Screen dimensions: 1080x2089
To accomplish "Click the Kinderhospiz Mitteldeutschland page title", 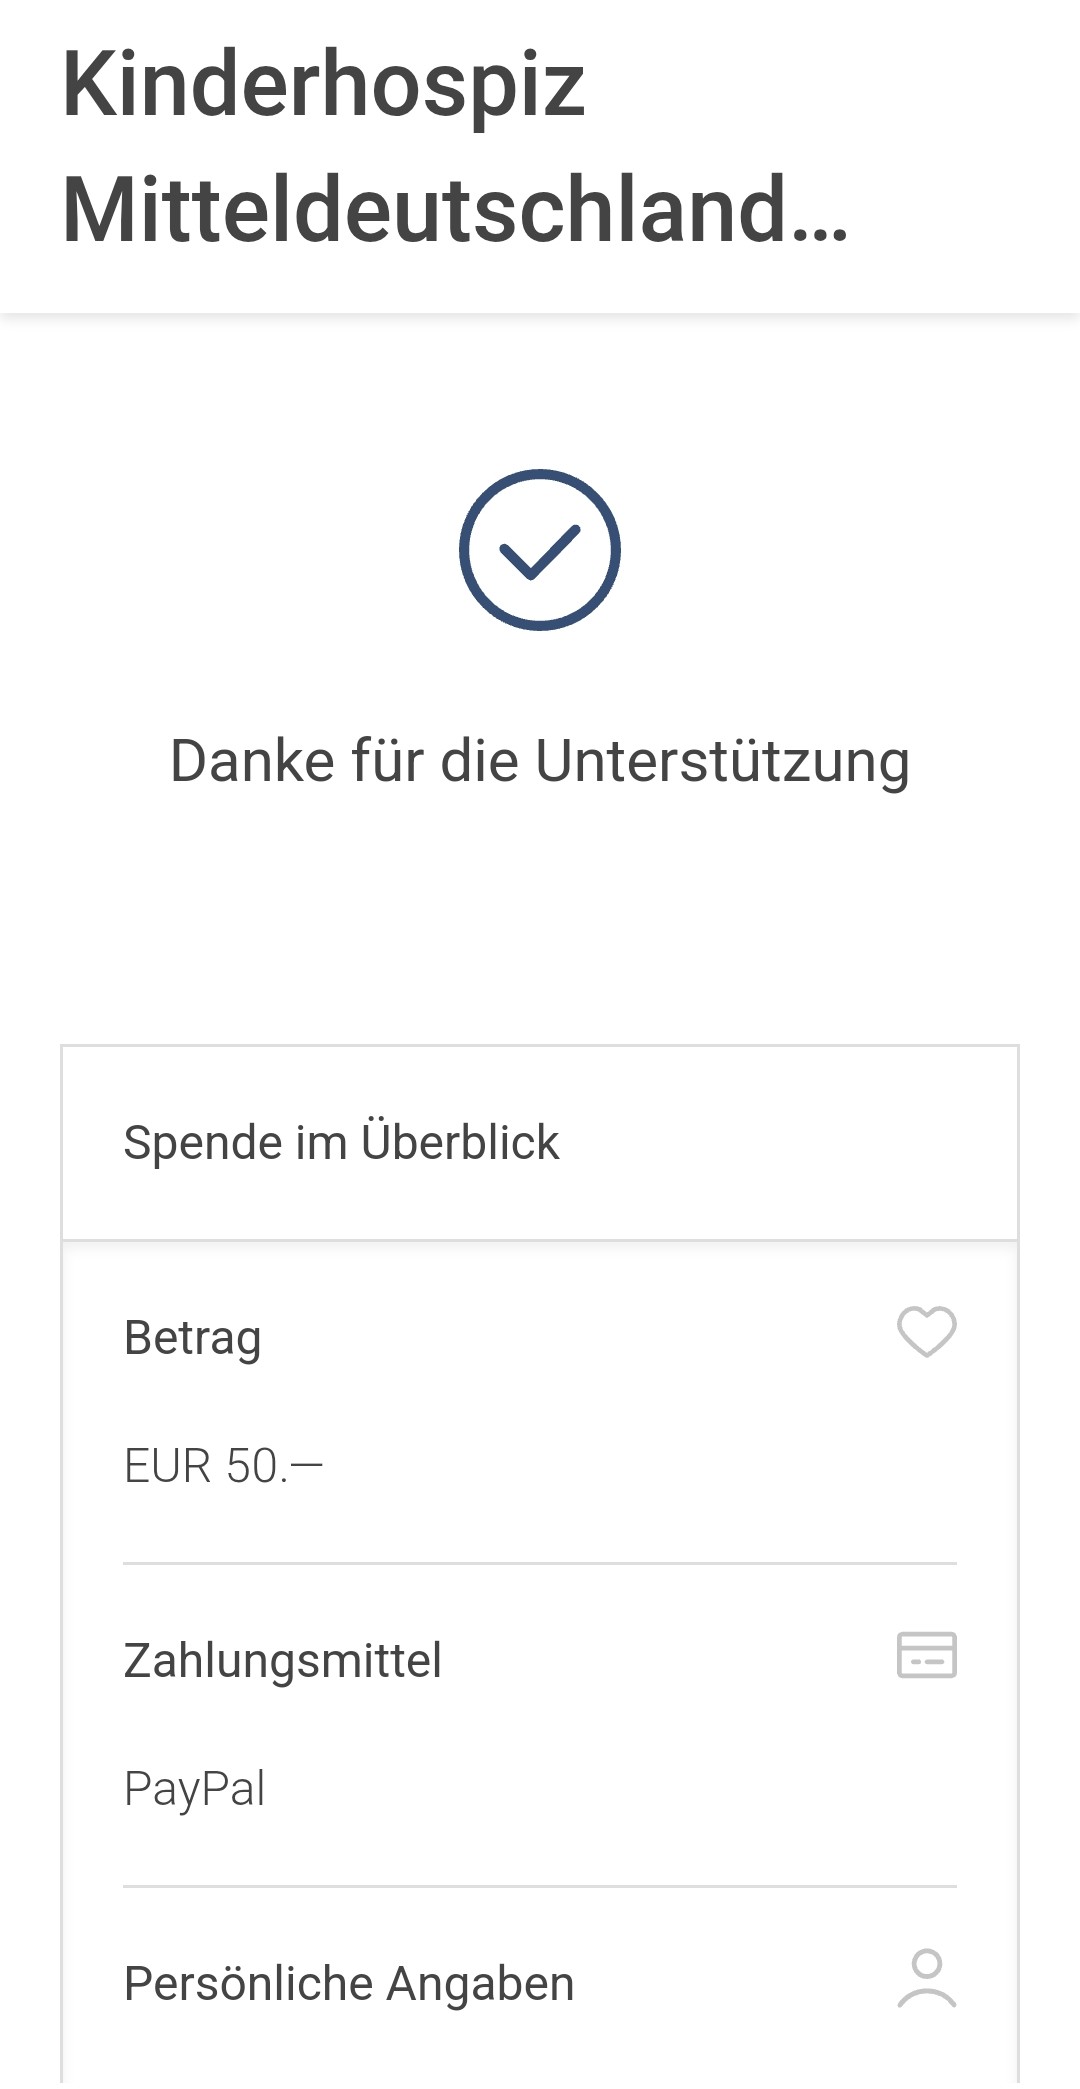I will [455, 147].
